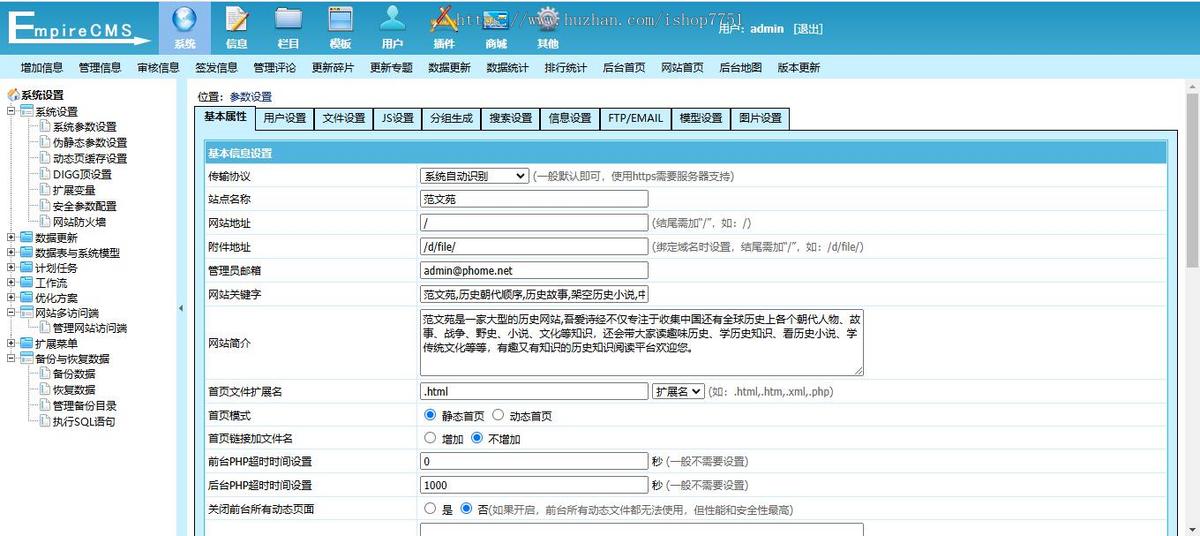
Task: Switch to the 基本属性 tab
Action: point(225,117)
